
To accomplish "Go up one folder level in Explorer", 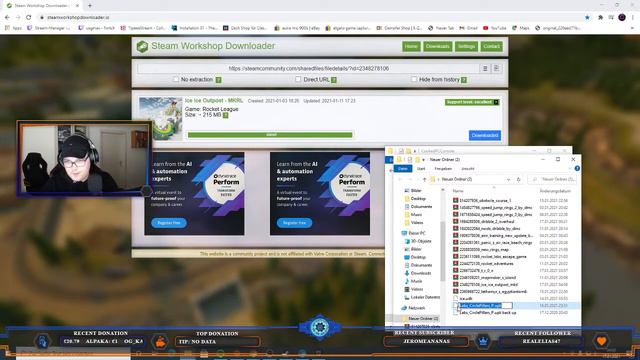I will (424, 179).
